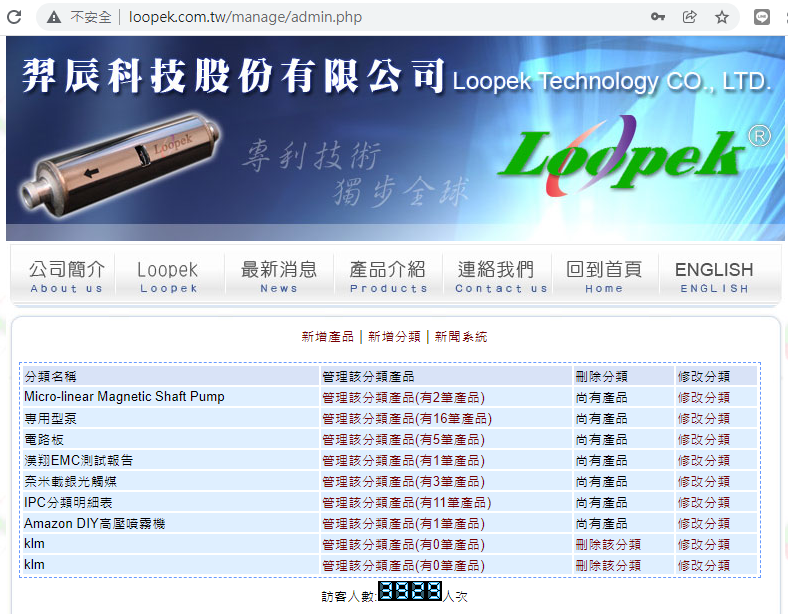
Task: Manage 漢翔EMC測試報告 category products
Action: pos(404,461)
